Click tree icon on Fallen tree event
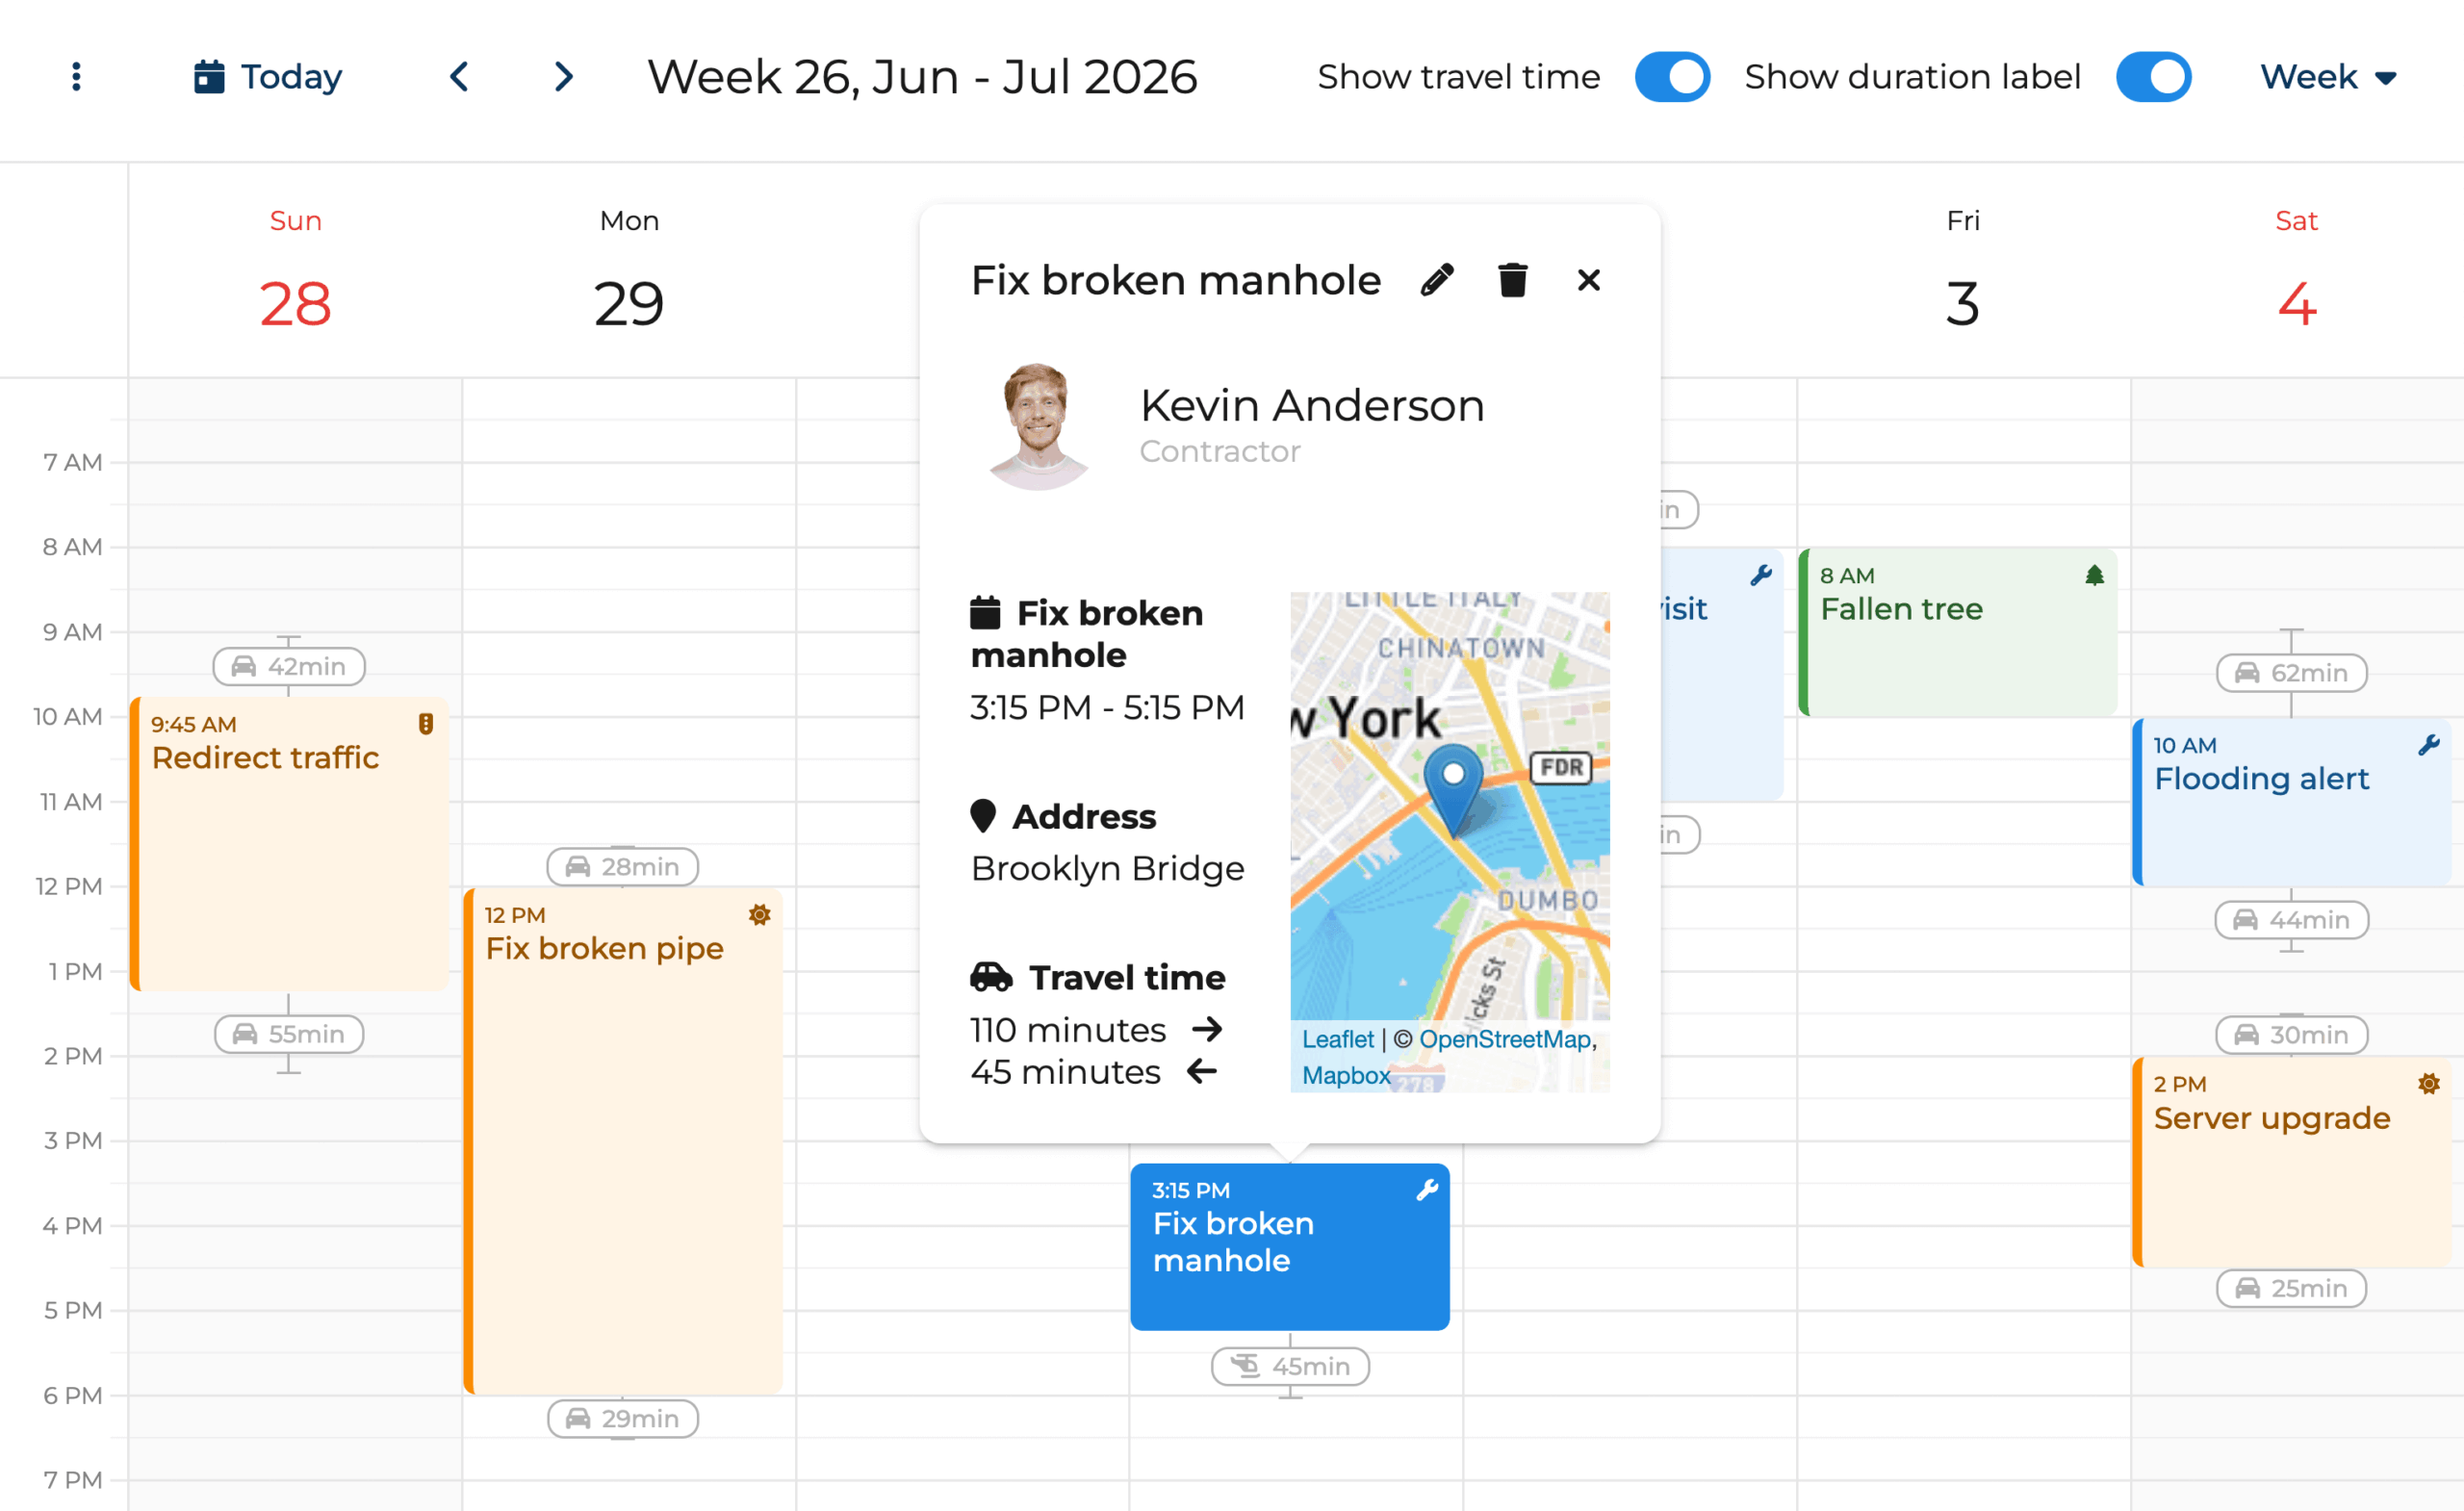This screenshot has height=1511, width=2464. (x=2094, y=575)
